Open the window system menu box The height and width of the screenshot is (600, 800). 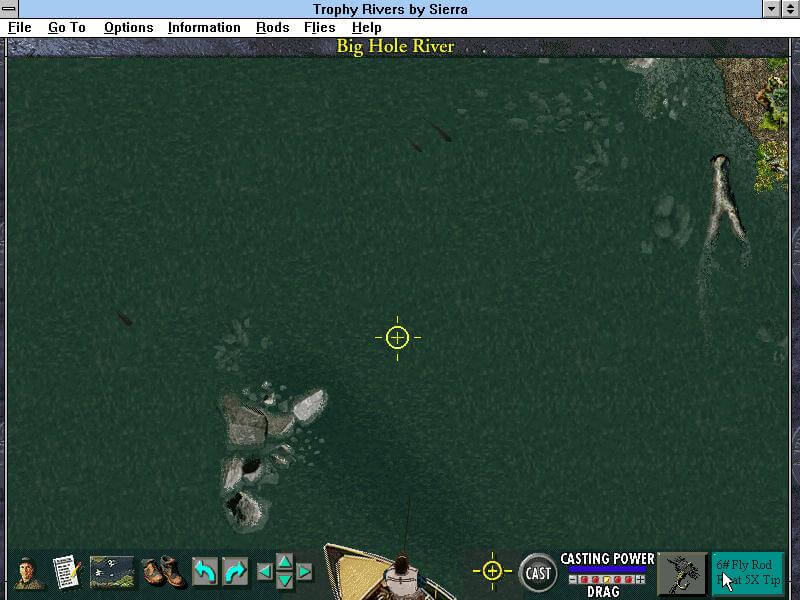tap(9, 9)
